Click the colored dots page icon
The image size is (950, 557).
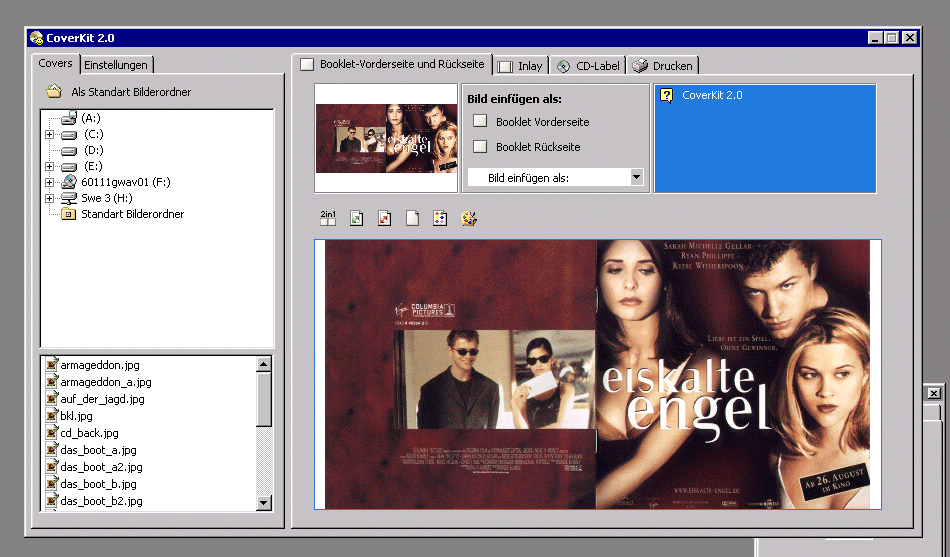pos(440,218)
